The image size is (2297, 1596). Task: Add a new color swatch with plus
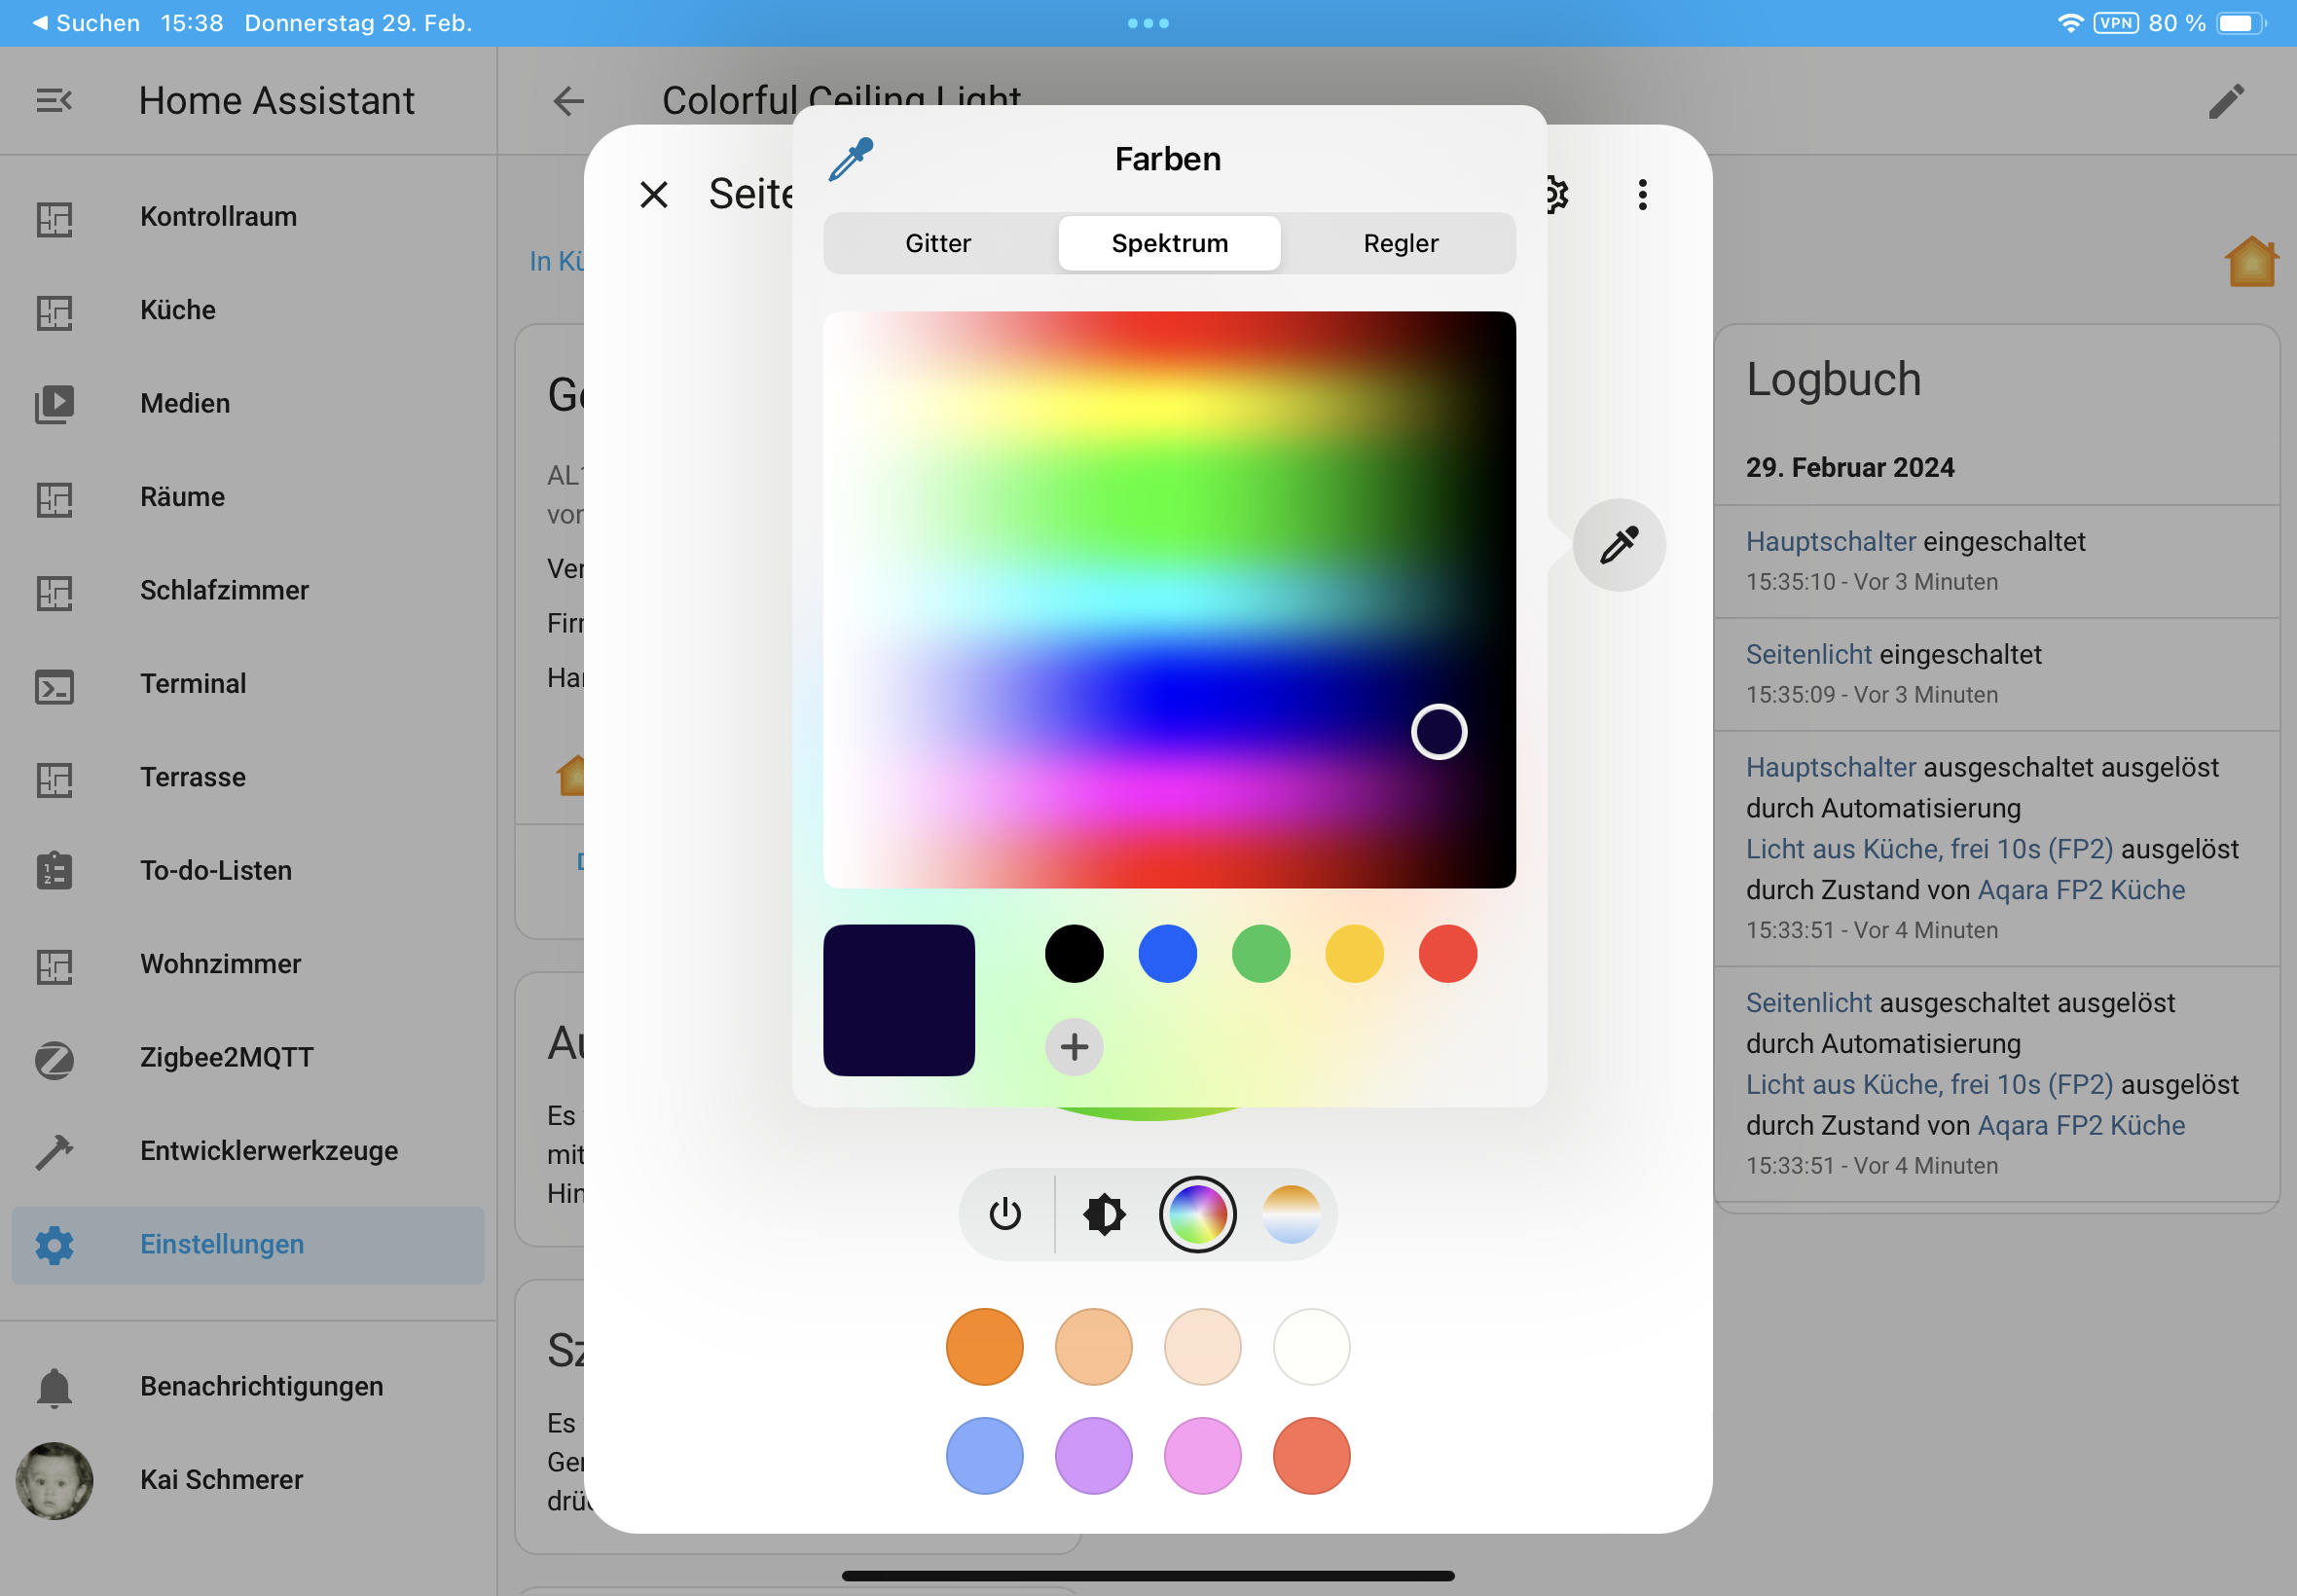click(x=1074, y=1047)
